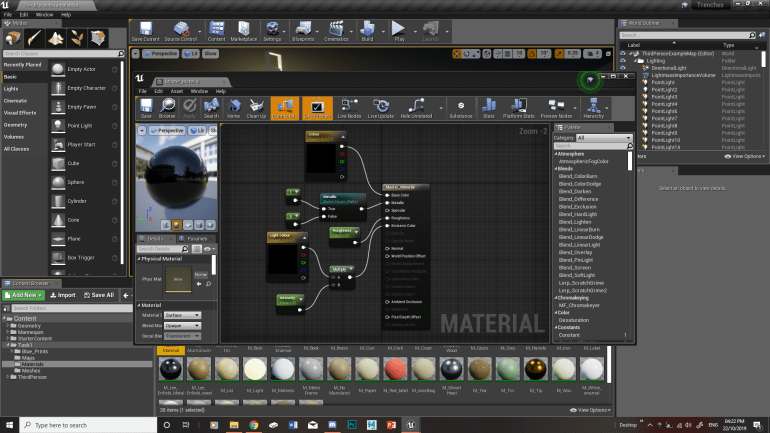Select the Paint mode brush icon
This screenshot has width=770, height=433.
34,38
